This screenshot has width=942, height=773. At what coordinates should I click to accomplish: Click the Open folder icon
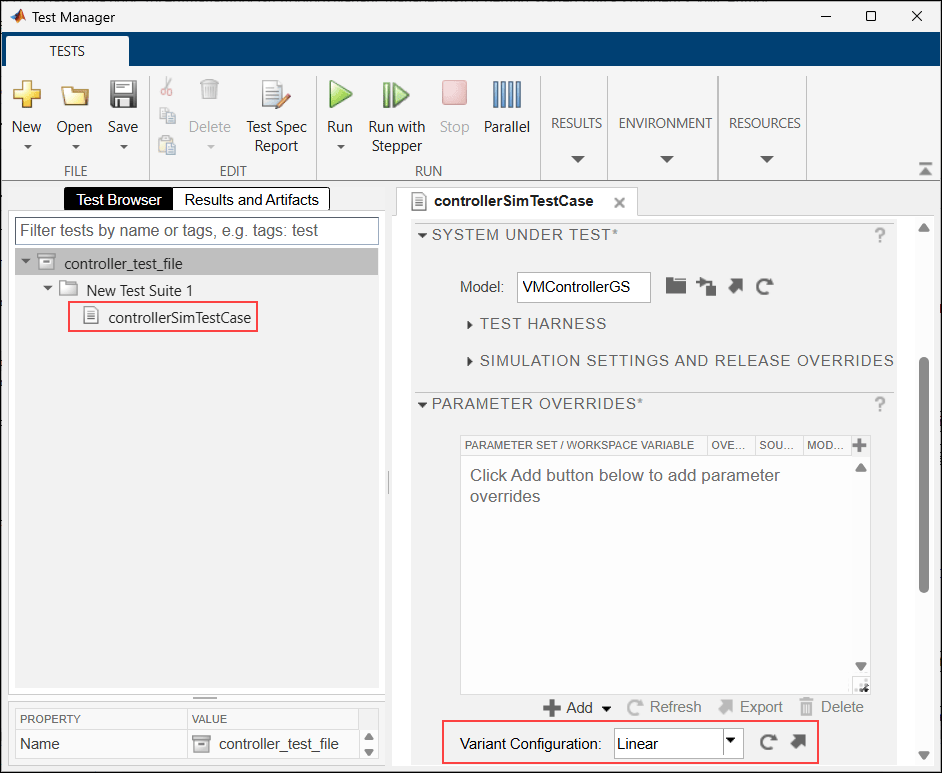[74, 95]
